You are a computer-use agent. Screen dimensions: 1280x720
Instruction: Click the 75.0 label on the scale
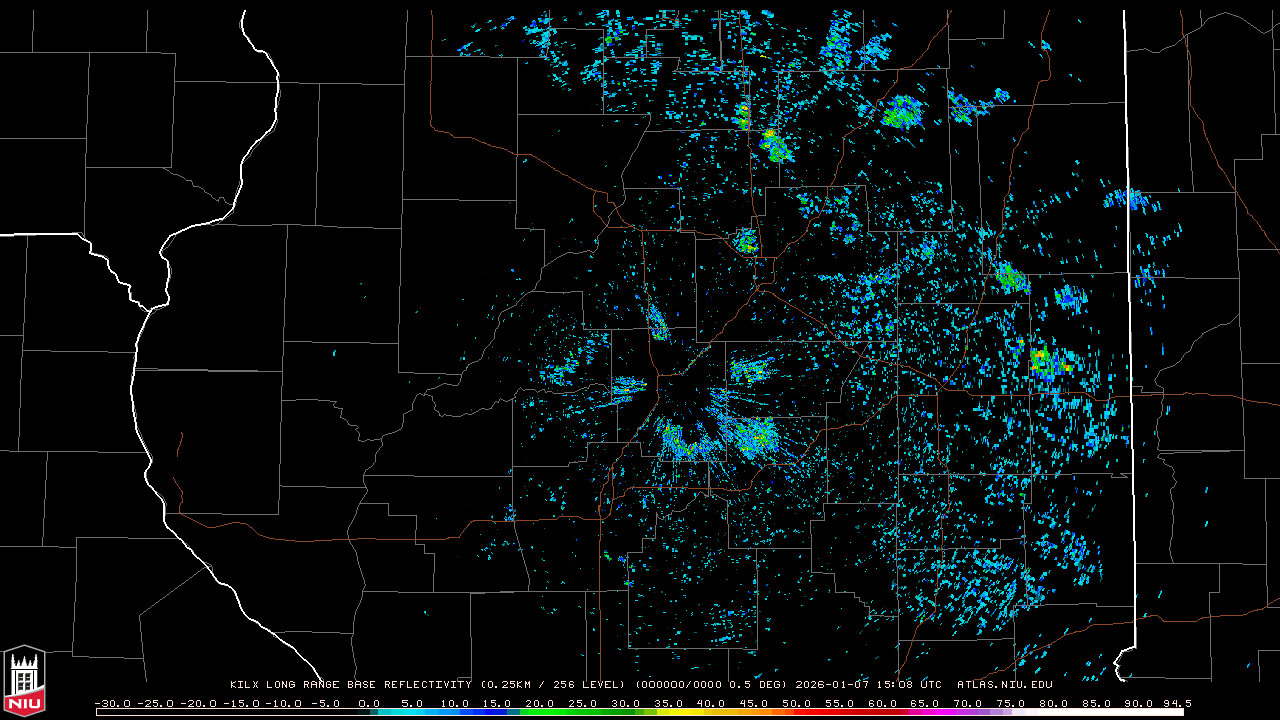point(1011,703)
